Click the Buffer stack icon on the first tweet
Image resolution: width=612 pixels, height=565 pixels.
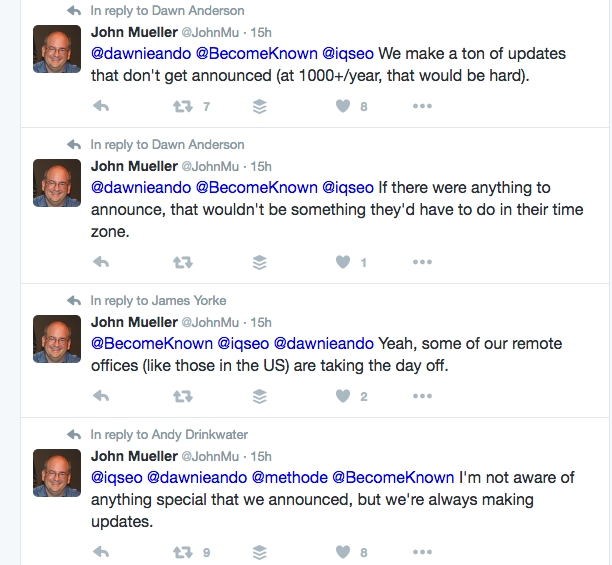(260, 106)
